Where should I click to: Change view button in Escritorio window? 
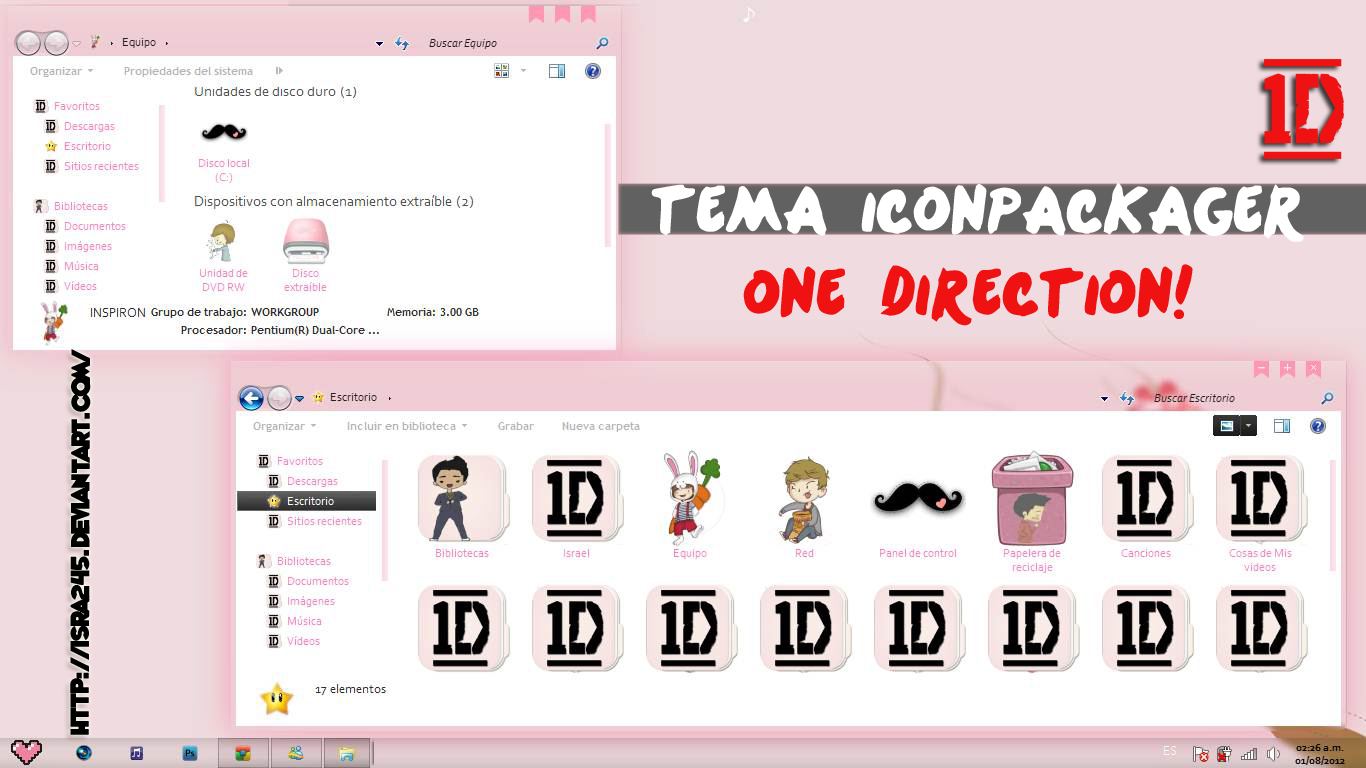pyautogui.click(x=1226, y=426)
